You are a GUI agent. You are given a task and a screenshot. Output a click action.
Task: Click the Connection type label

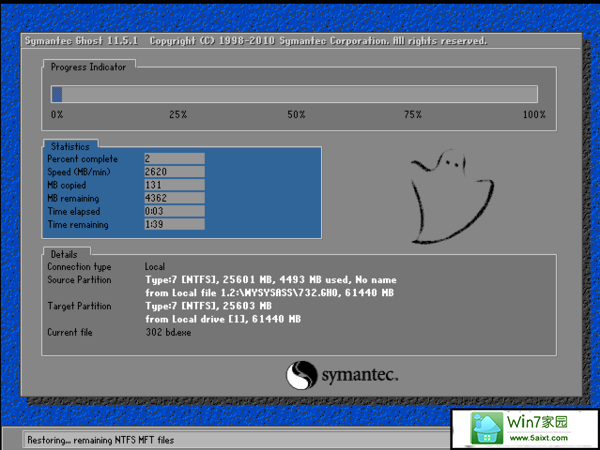coord(79,267)
